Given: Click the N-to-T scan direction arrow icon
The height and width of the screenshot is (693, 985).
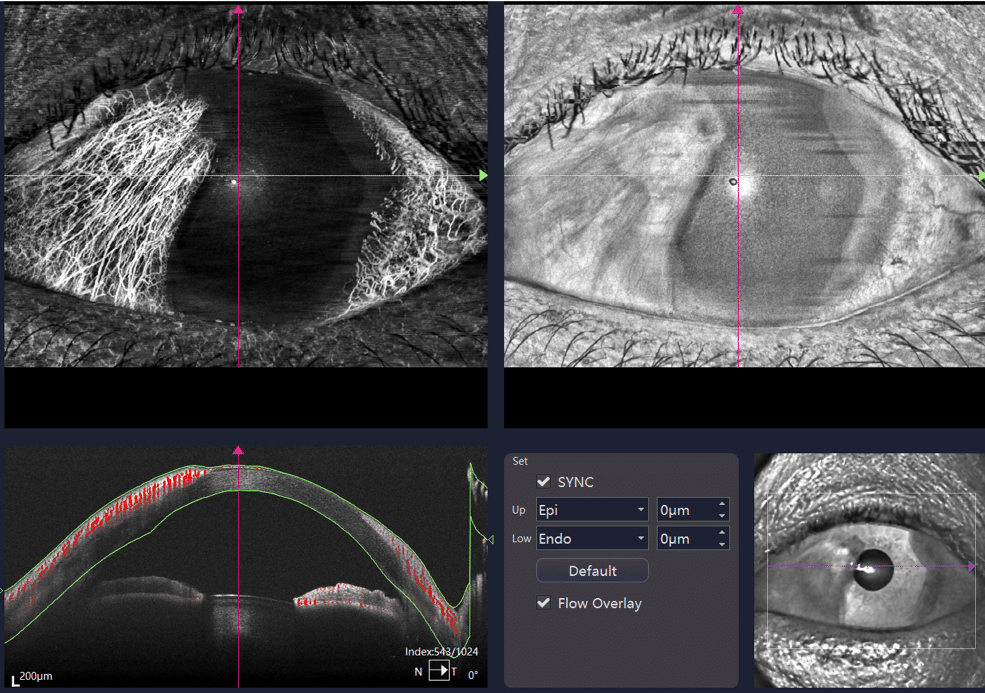Looking at the screenshot, I should click(x=439, y=671).
